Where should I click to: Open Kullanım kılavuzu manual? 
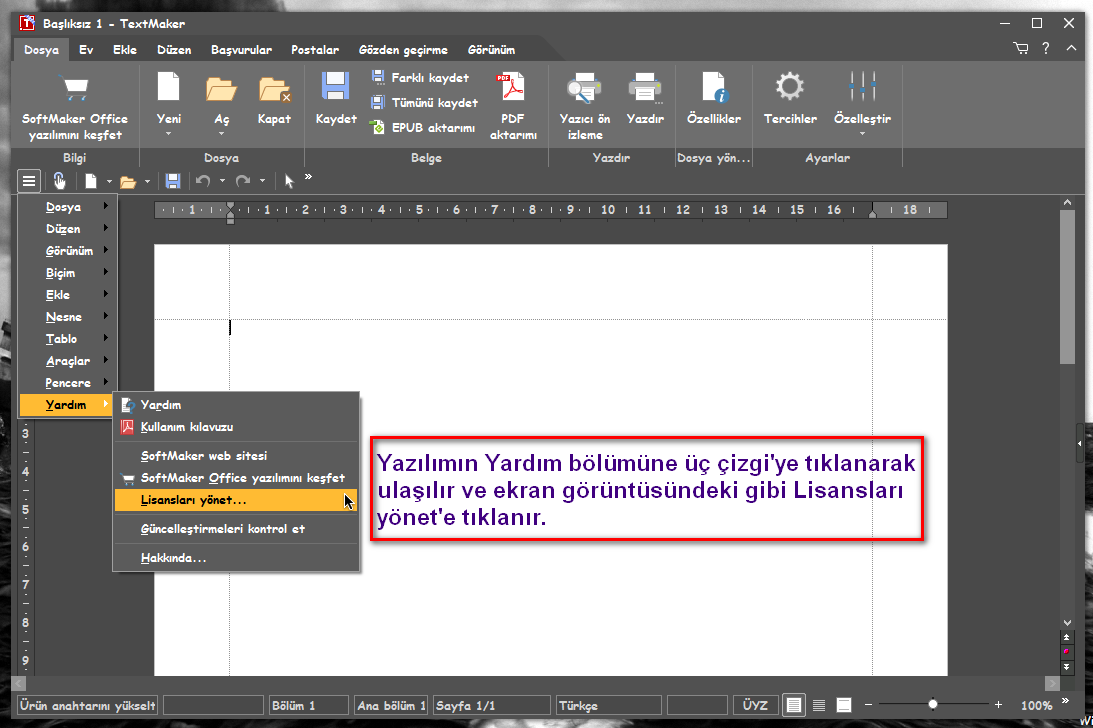click(x=236, y=427)
